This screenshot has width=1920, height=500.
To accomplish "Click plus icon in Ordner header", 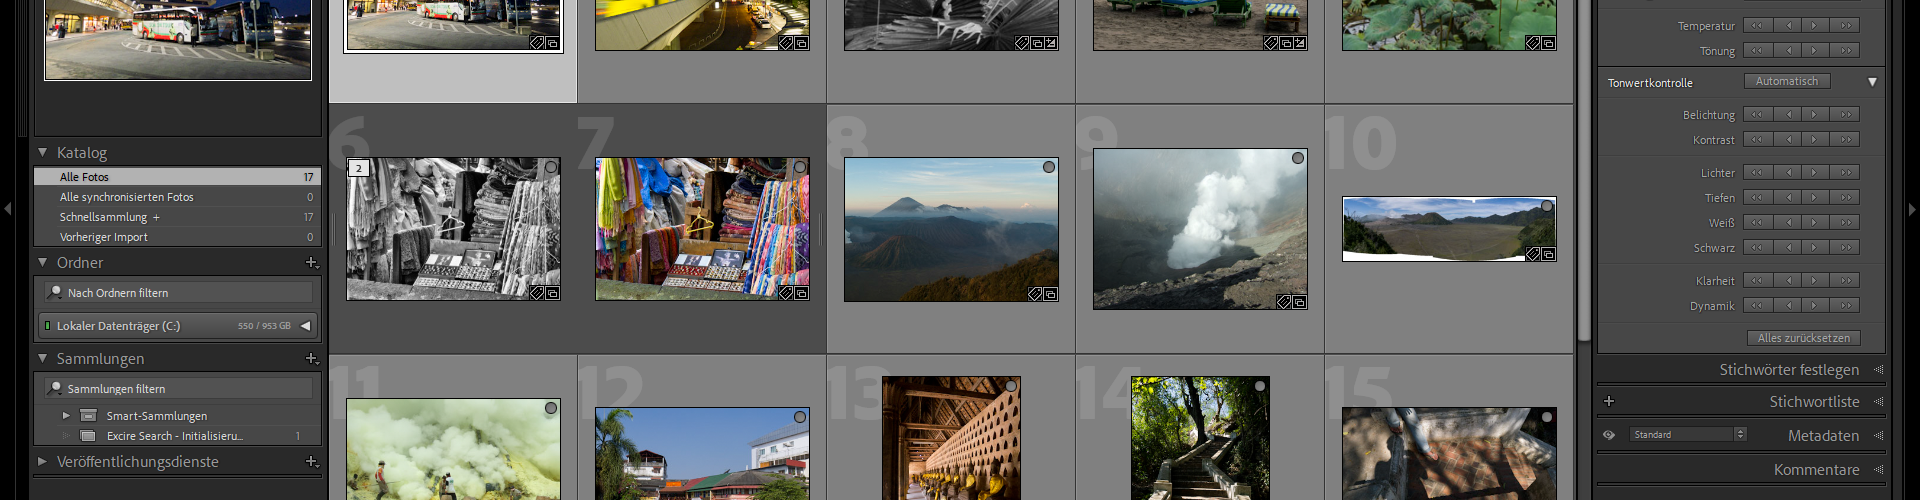I will point(312,263).
